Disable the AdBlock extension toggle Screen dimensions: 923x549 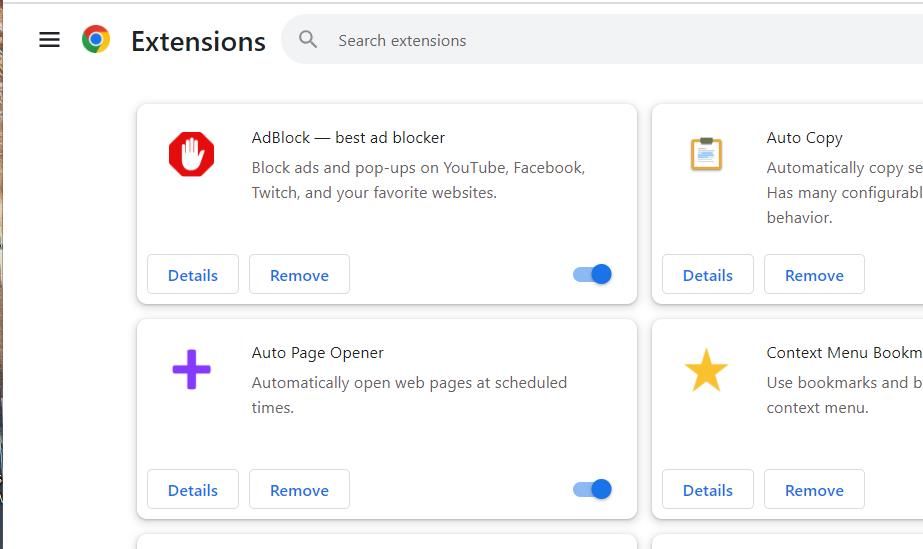point(593,274)
